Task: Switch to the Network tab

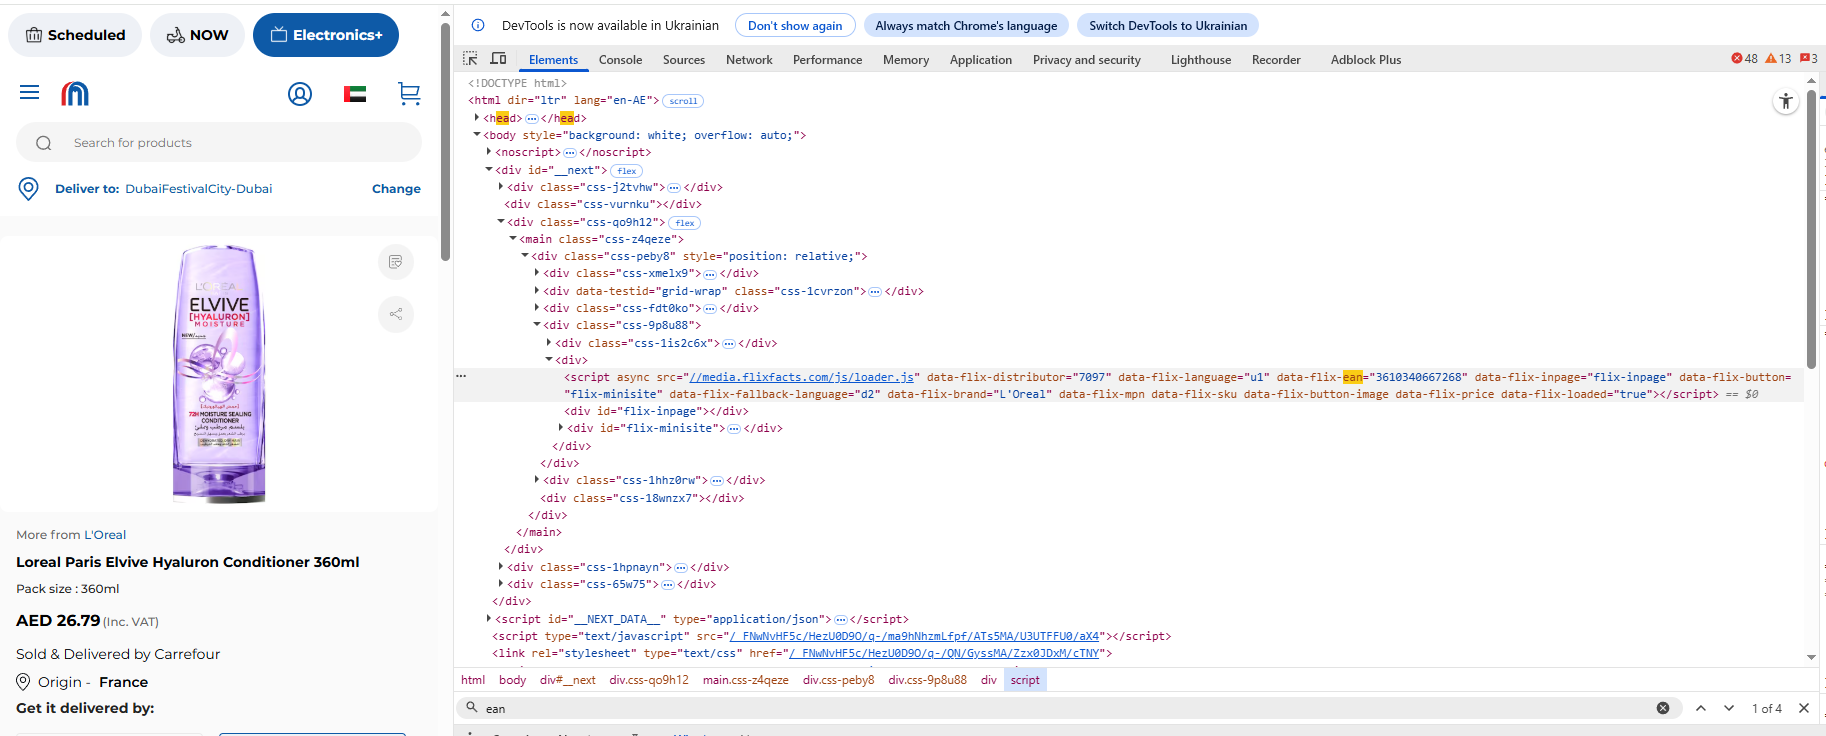Action: coord(749,60)
